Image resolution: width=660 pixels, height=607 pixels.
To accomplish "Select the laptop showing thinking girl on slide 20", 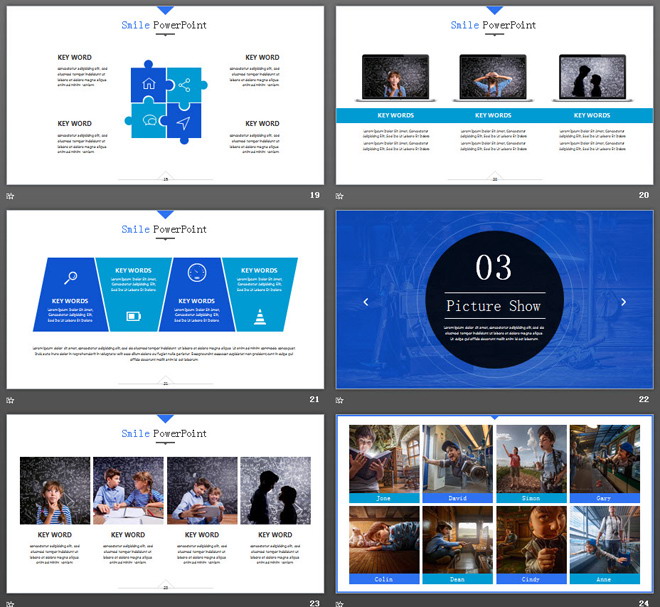I will coord(395,78).
